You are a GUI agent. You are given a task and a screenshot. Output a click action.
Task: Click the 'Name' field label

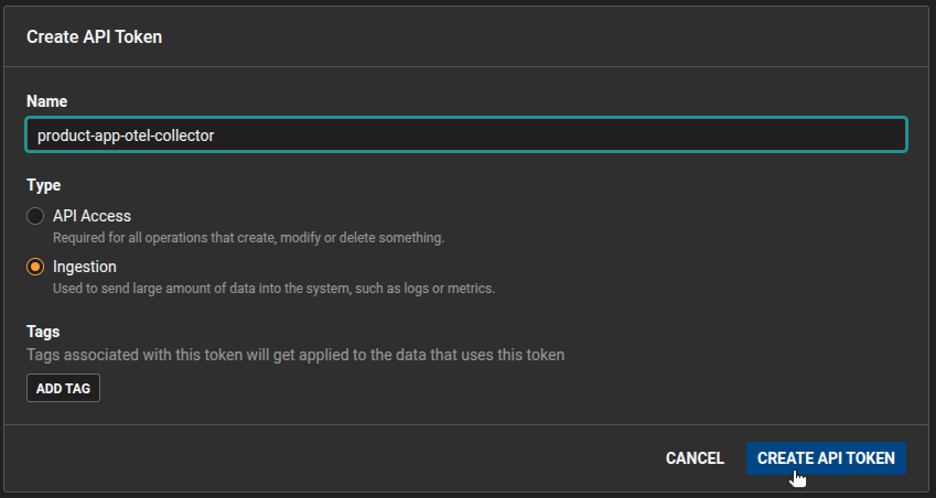(47, 101)
